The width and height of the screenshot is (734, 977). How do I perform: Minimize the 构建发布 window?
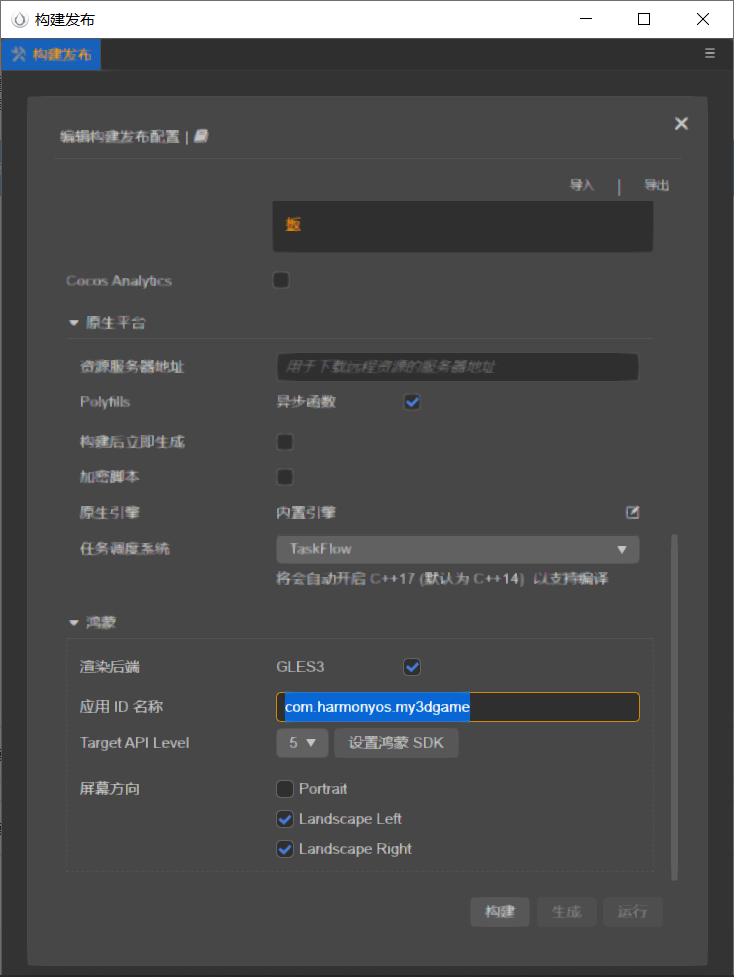pos(586,19)
